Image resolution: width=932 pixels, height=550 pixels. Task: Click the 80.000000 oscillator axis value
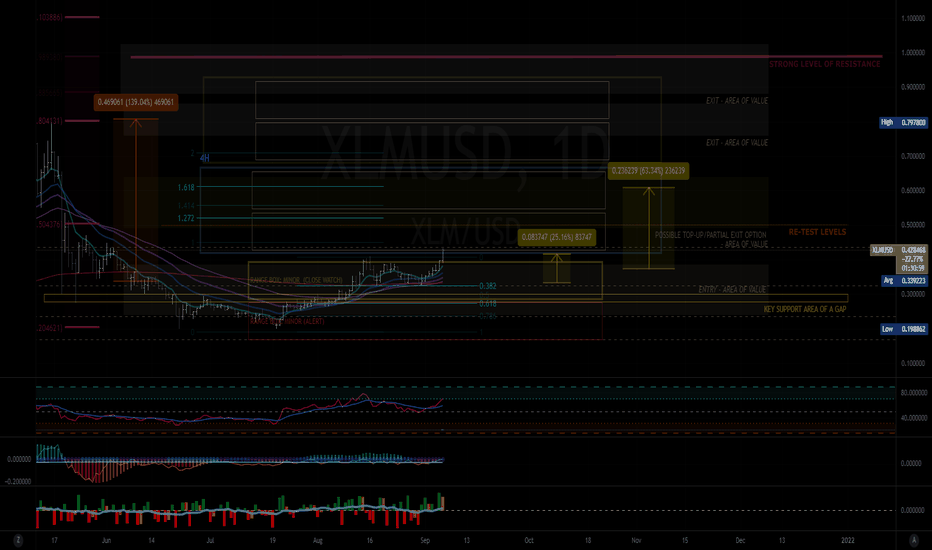[914, 393]
